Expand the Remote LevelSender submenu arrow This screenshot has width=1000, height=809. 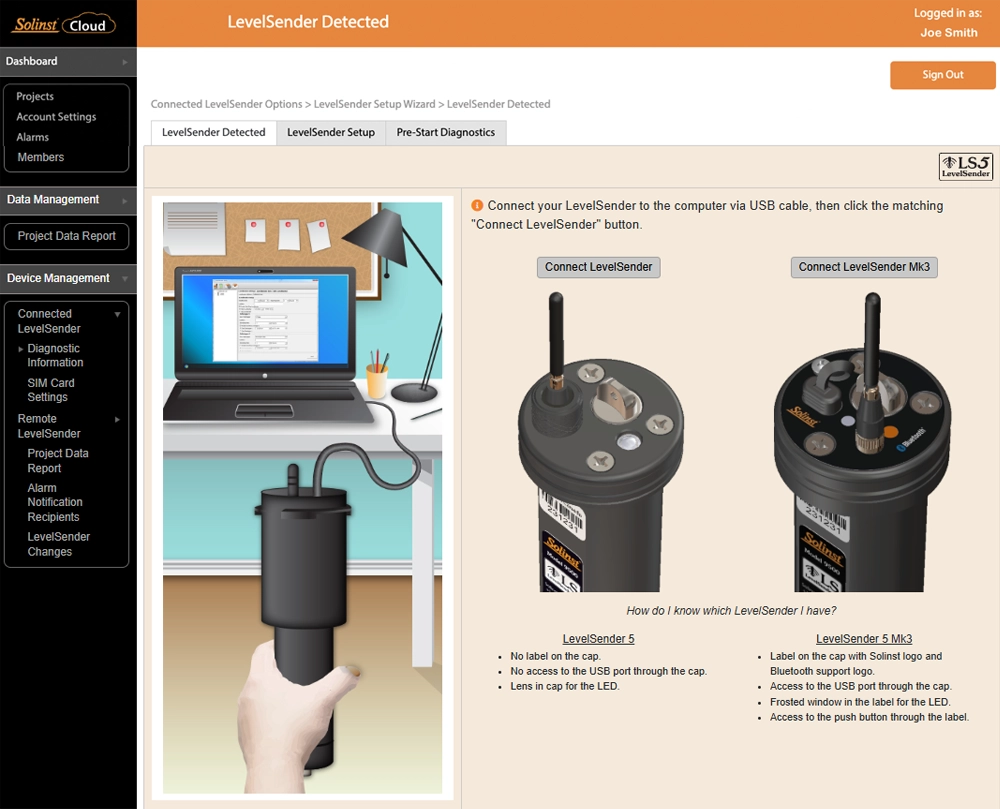117,419
